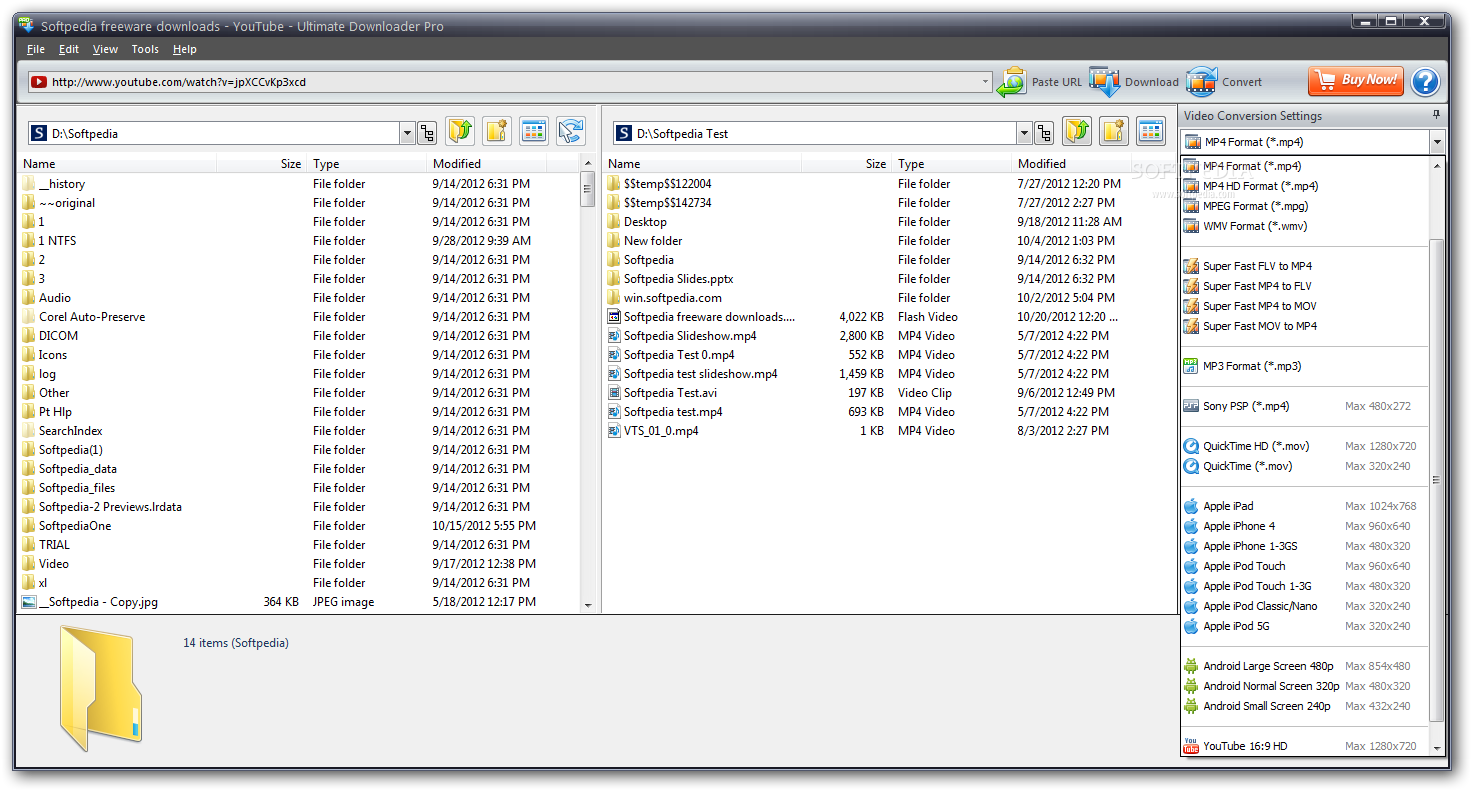Click the Android Large Screen 480p icon
The width and height of the screenshot is (1472, 791).
tap(1191, 666)
